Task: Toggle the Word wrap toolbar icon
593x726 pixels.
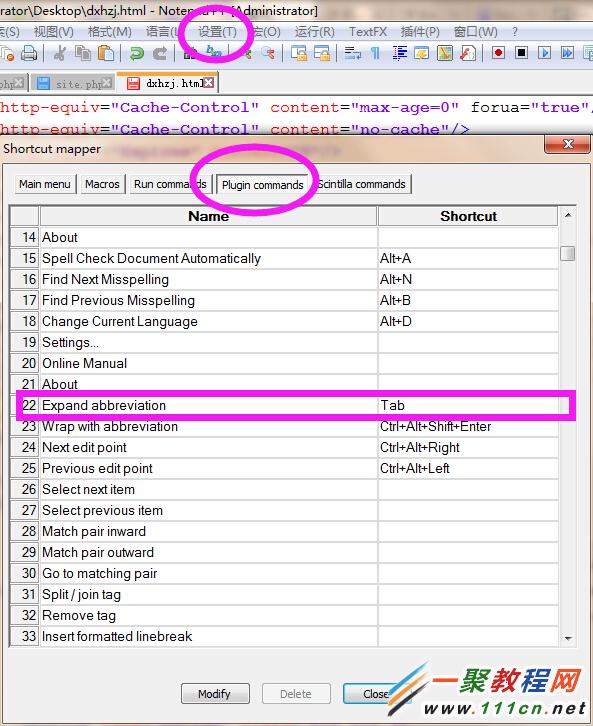Action: point(353,53)
